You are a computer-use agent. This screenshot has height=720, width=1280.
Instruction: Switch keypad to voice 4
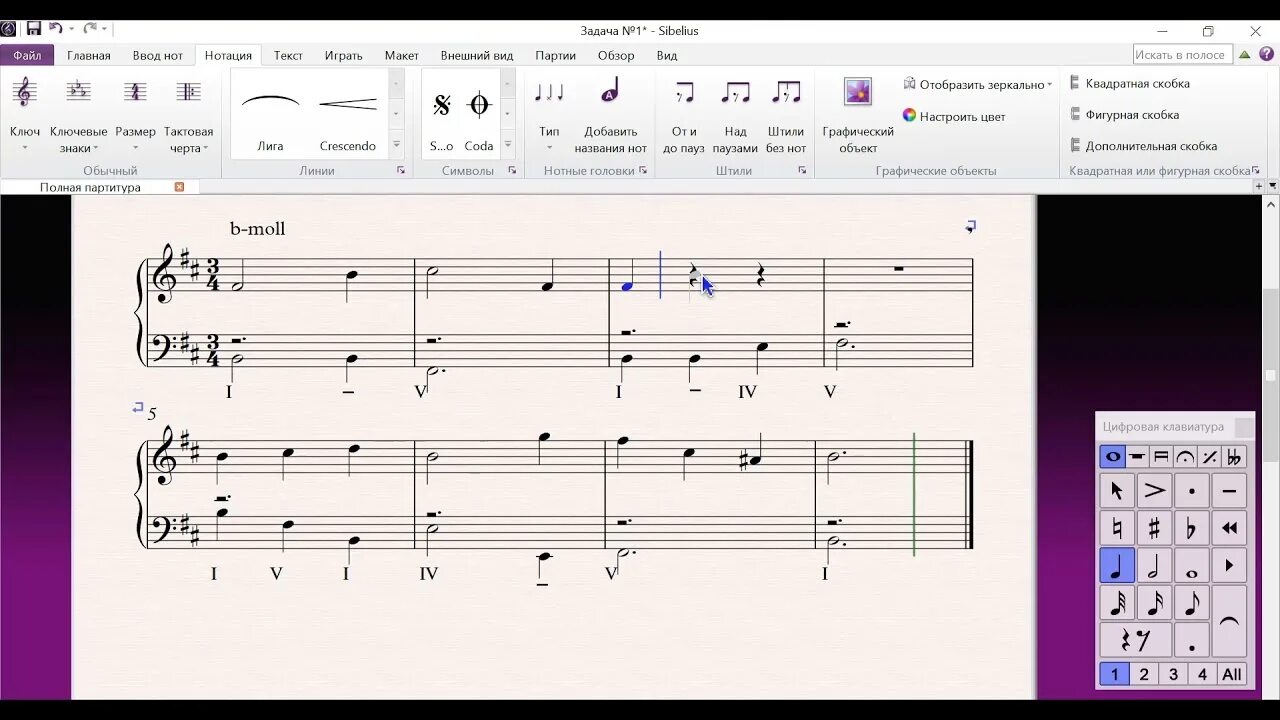click(1203, 674)
